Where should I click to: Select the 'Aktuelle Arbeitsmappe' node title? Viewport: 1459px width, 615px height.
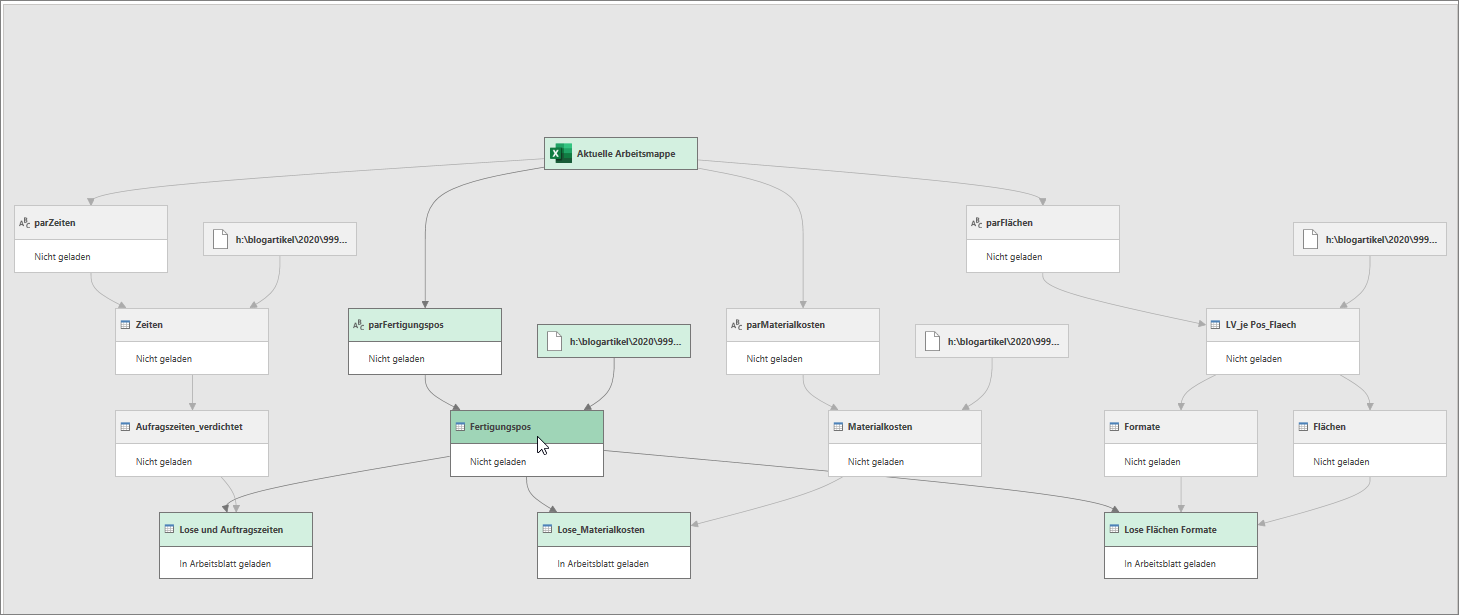626,154
